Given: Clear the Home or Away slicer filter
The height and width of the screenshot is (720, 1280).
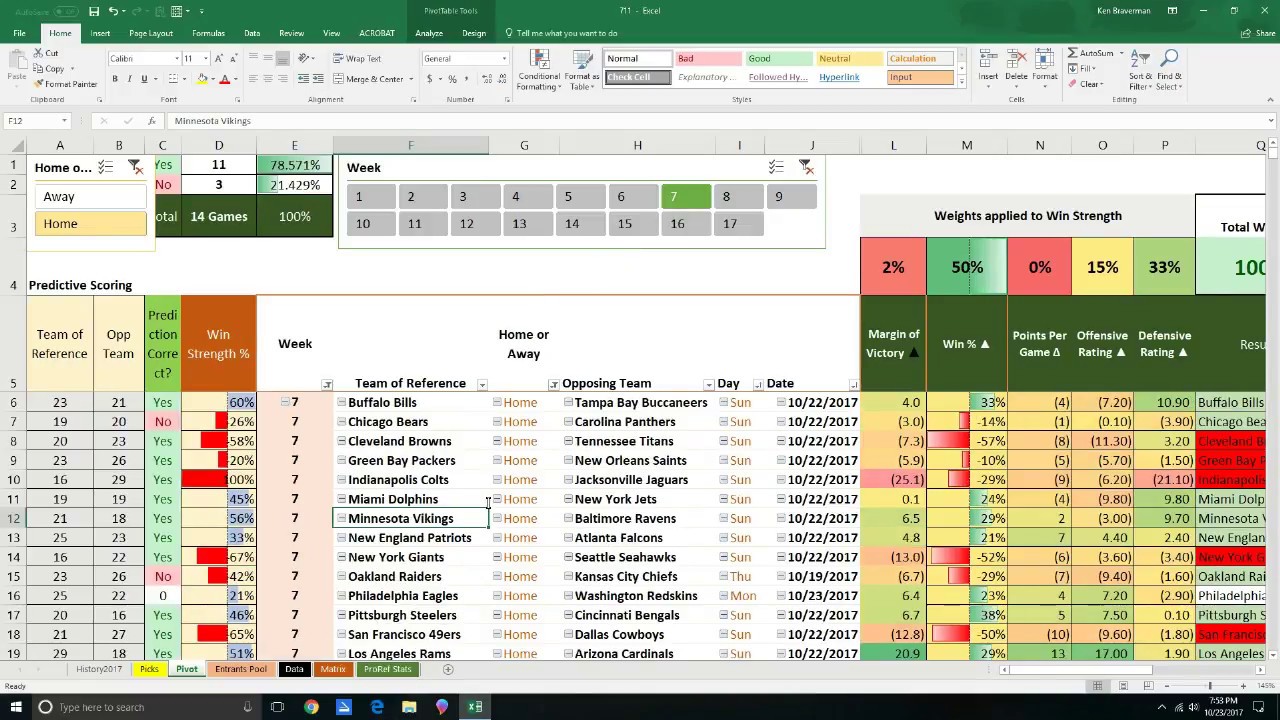Looking at the screenshot, I should point(135,167).
